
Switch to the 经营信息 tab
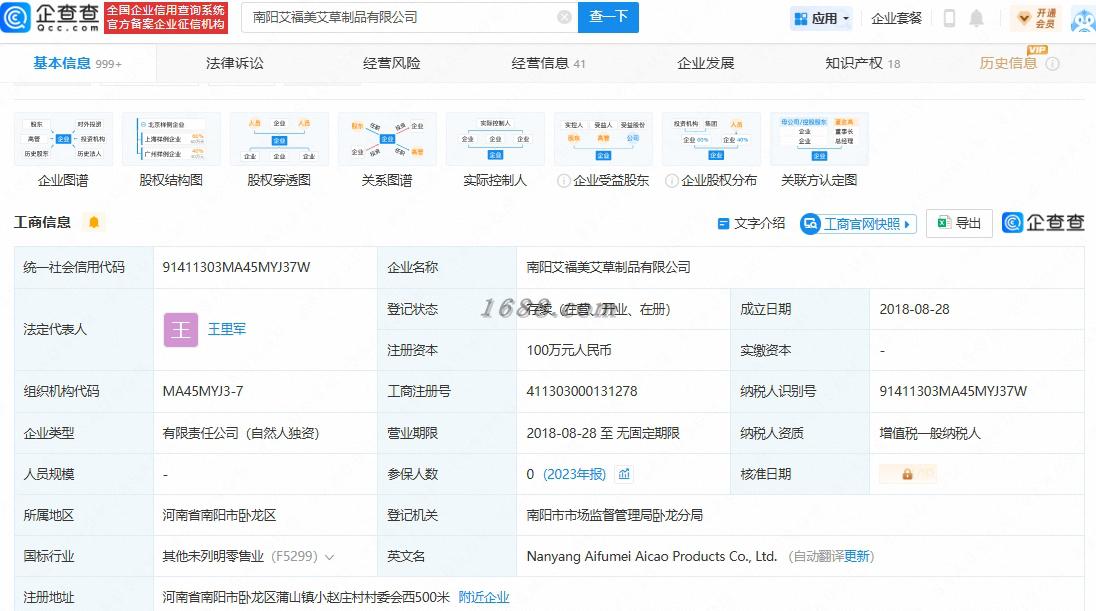(548, 63)
